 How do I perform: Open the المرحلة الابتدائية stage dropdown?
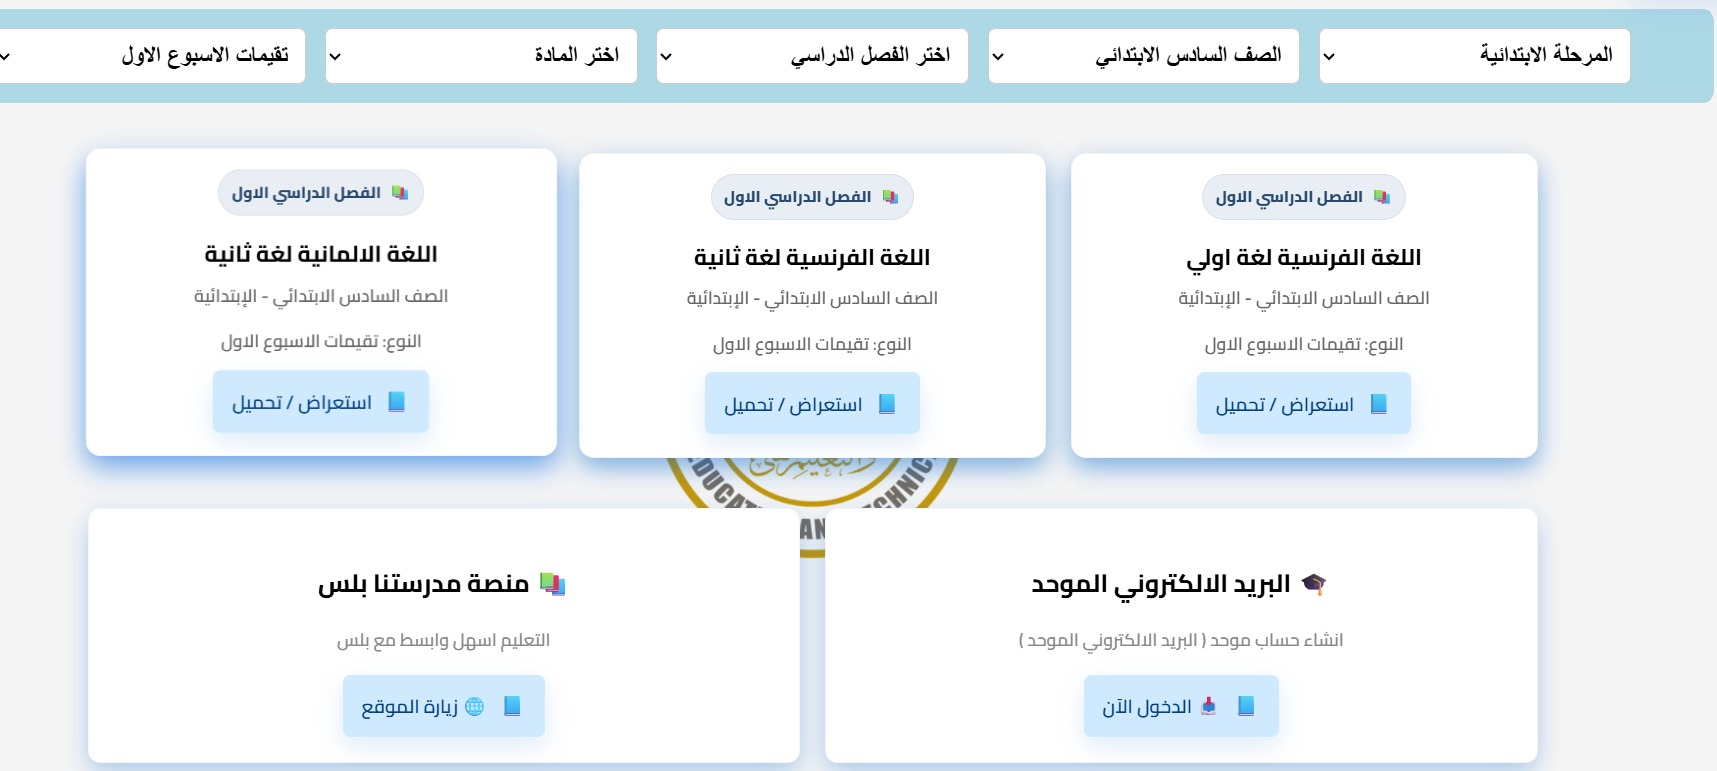(1474, 56)
